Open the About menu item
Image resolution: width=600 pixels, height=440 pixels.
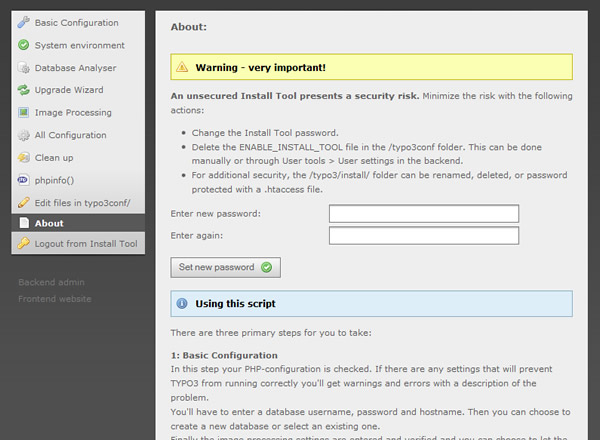click(49, 223)
